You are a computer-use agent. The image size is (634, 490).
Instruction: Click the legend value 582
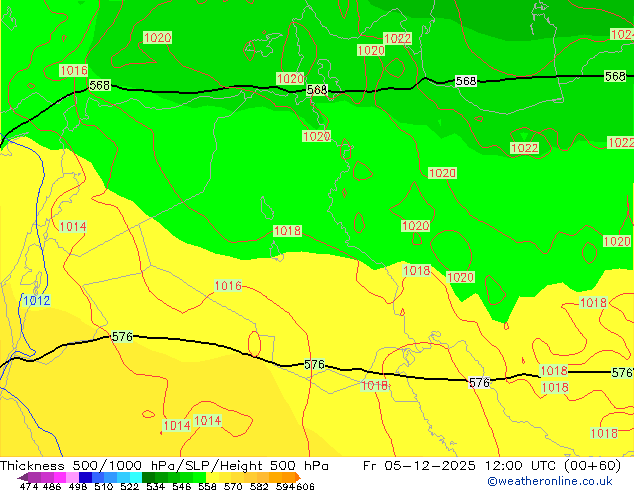pos(259,486)
